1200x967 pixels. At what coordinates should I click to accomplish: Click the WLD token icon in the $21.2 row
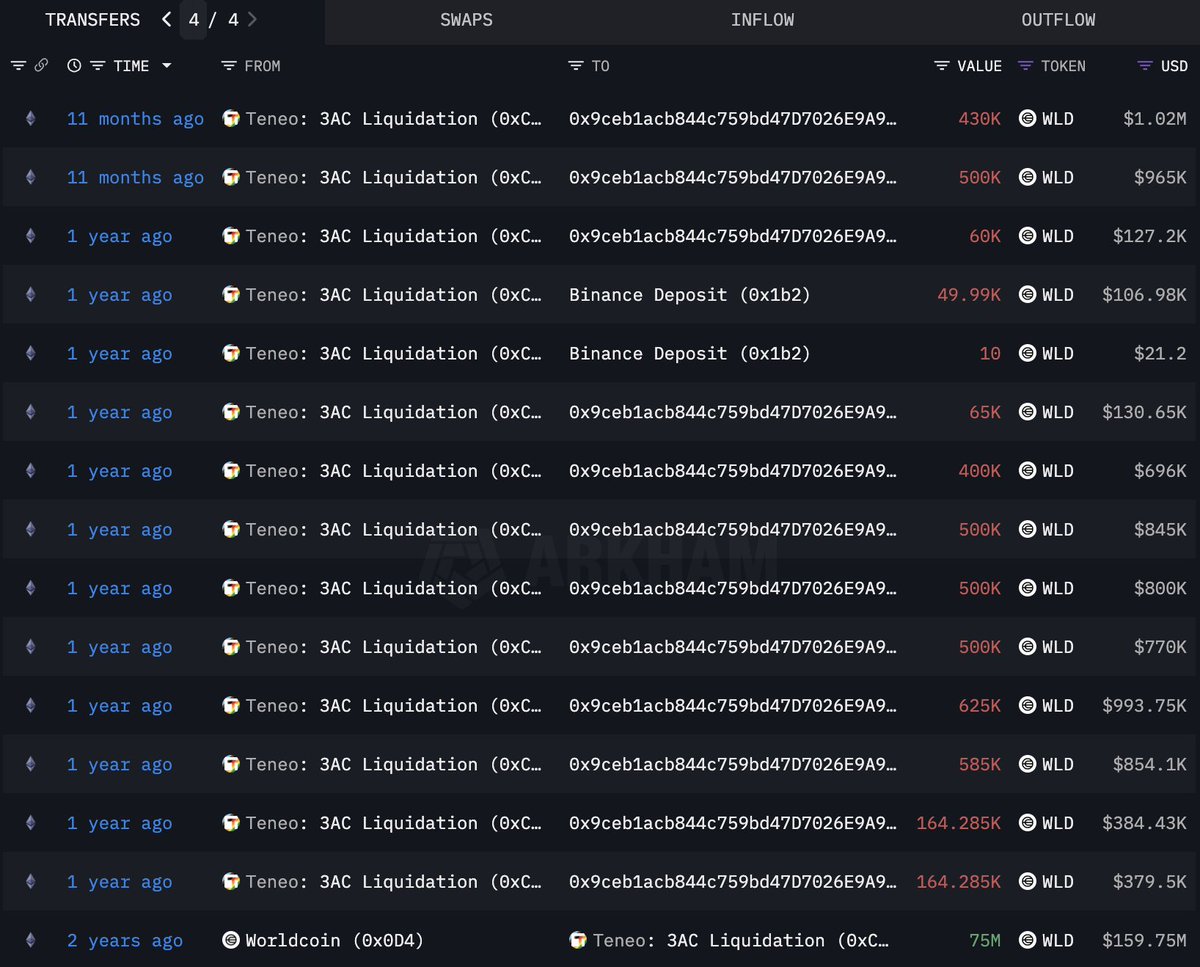pos(1027,354)
